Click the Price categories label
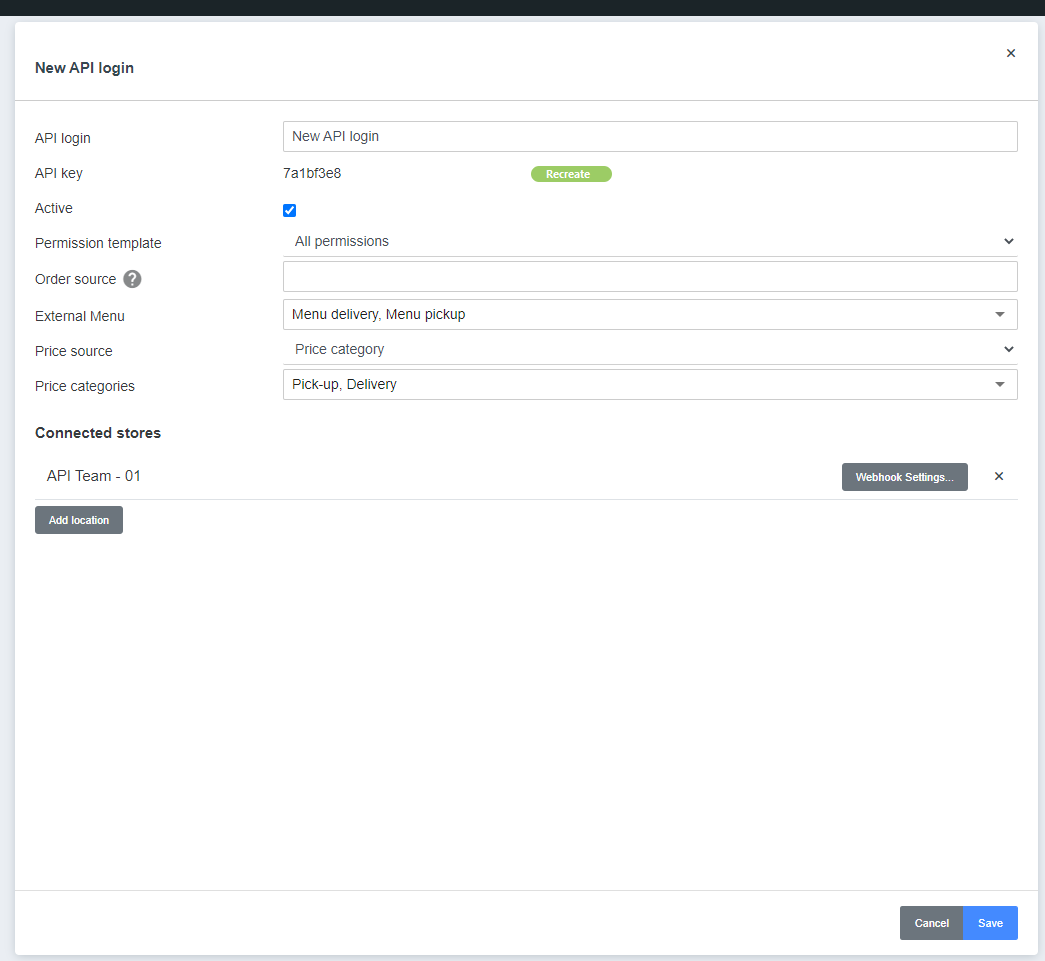1045x961 pixels. pyautogui.click(x=85, y=386)
